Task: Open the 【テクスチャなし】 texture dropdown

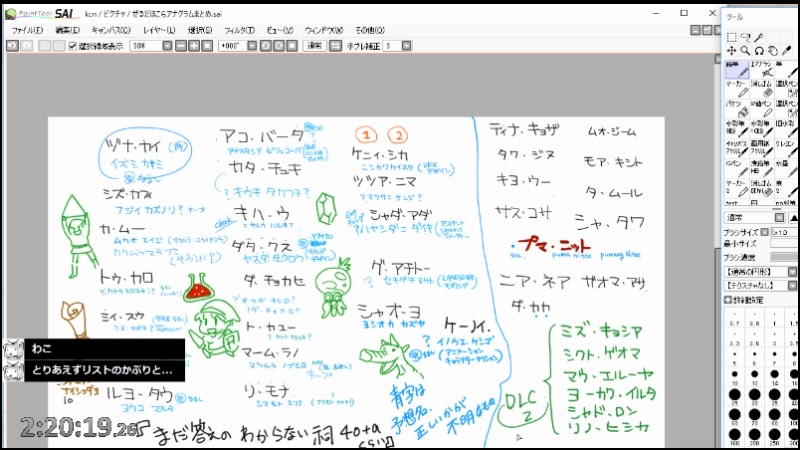Action: (792, 285)
